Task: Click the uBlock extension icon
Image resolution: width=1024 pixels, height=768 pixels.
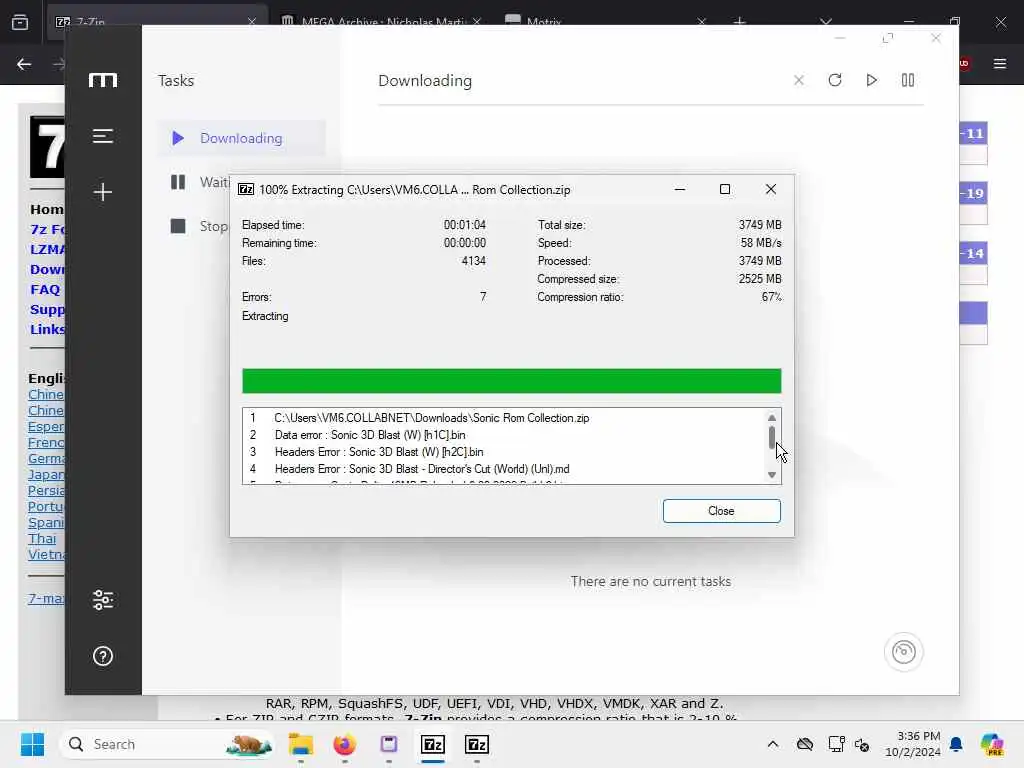Action: click(x=965, y=63)
